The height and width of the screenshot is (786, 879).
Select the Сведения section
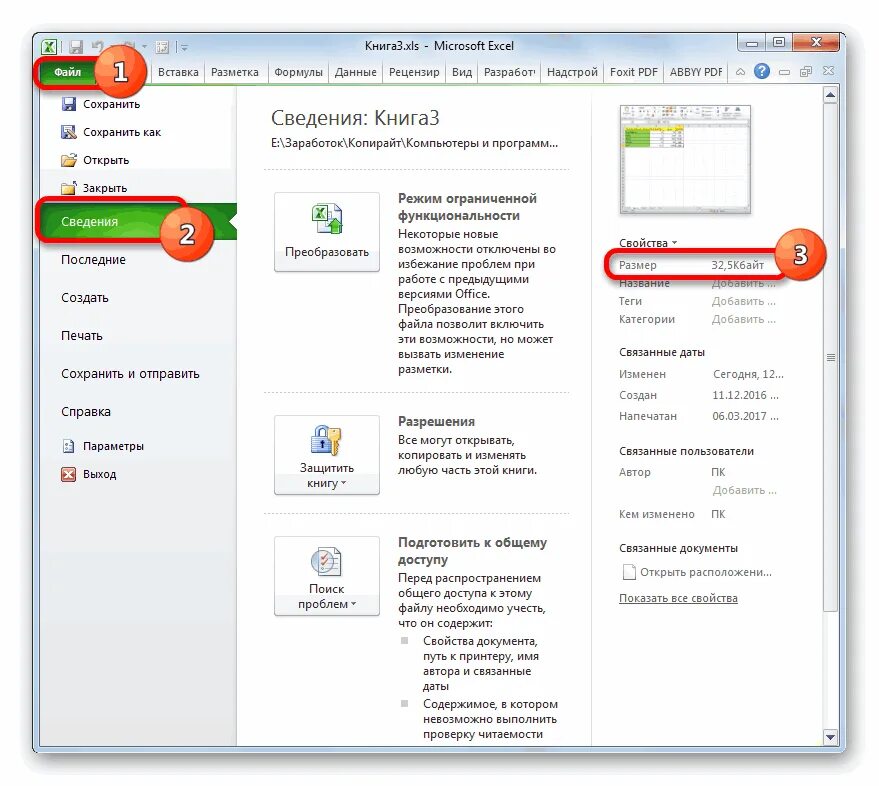pyautogui.click(x=137, y=221)
